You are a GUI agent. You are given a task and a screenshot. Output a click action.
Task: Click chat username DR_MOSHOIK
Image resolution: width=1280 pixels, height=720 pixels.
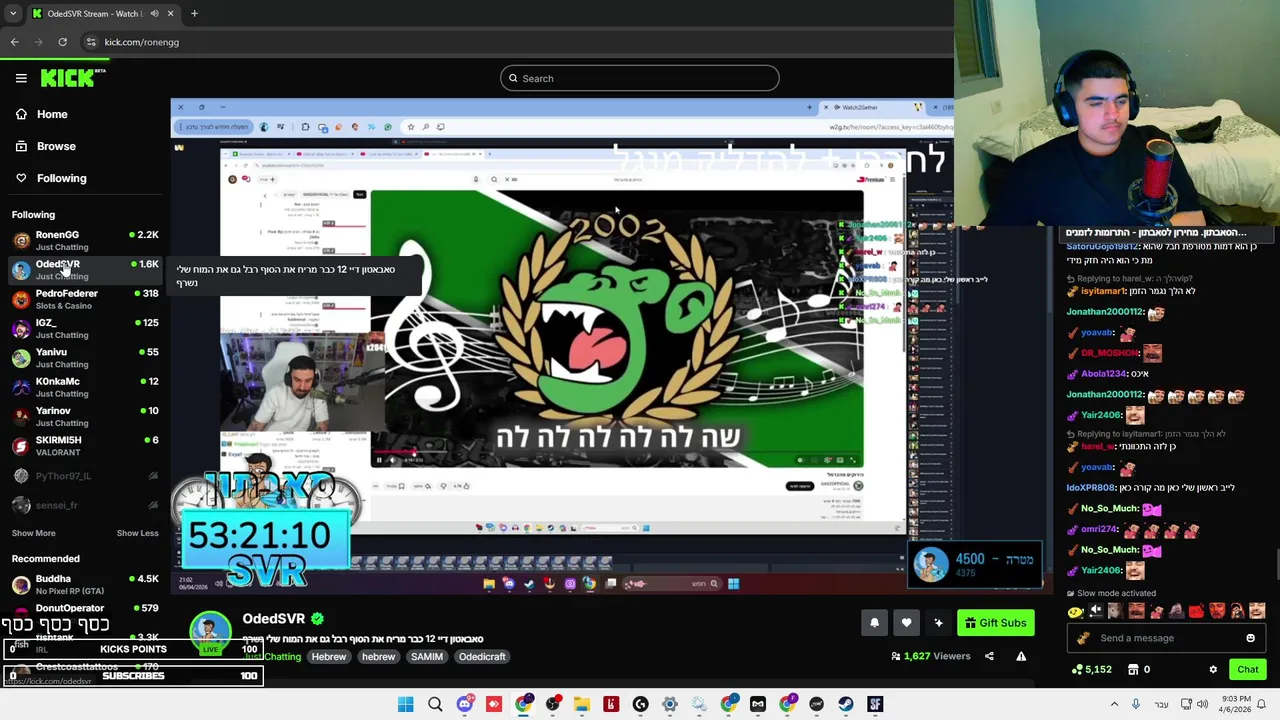point(1109,353)
